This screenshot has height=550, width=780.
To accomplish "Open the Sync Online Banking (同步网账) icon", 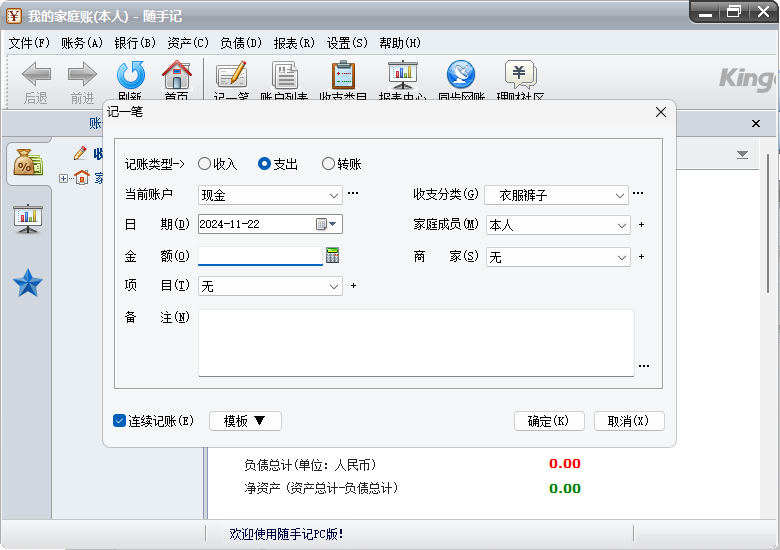I will 461,78.
